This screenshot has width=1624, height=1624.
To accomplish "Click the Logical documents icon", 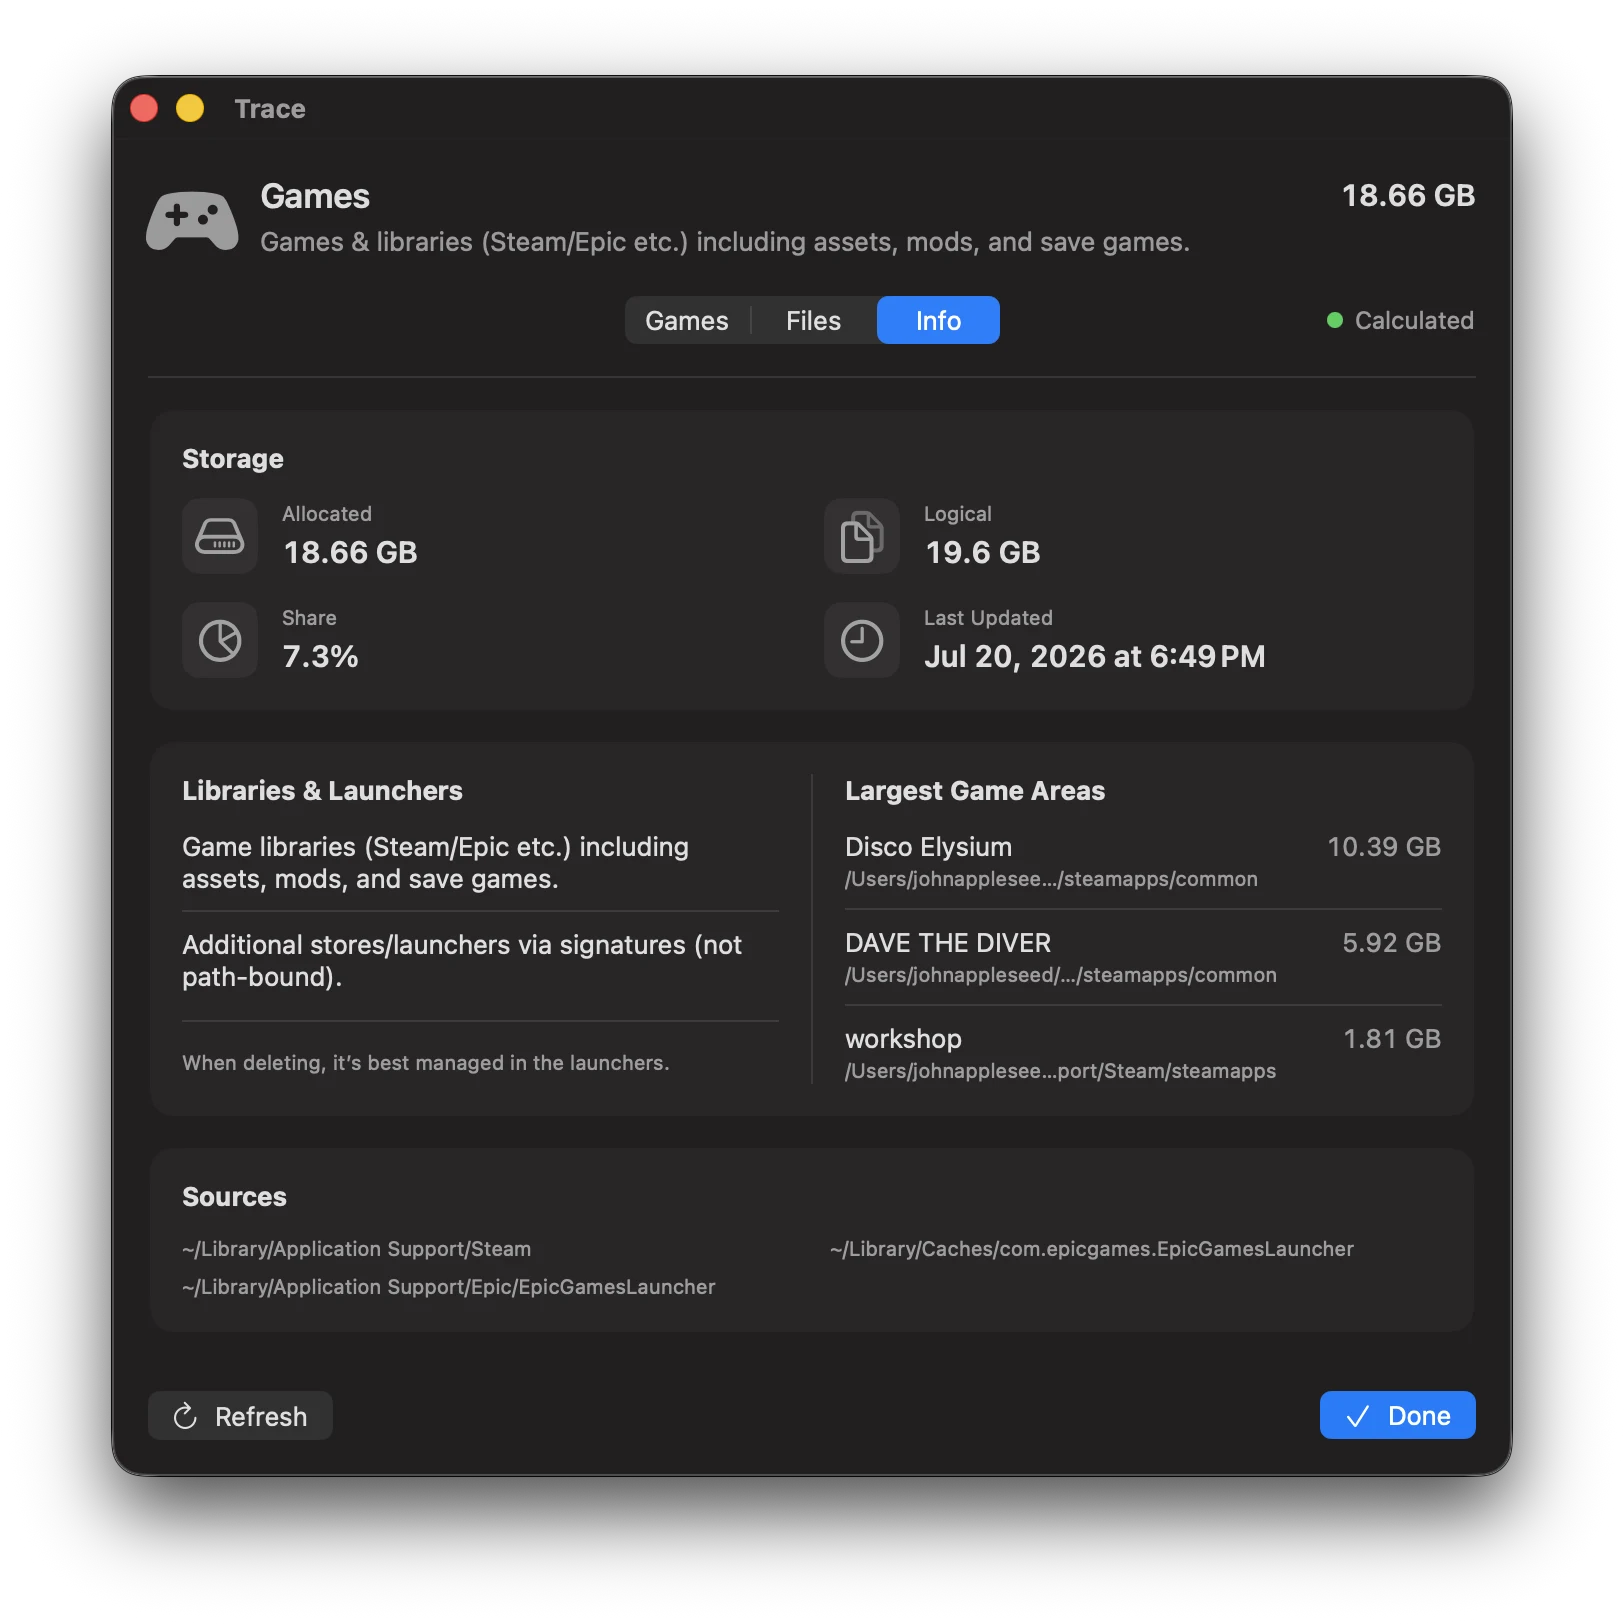I will coord(862,536).
